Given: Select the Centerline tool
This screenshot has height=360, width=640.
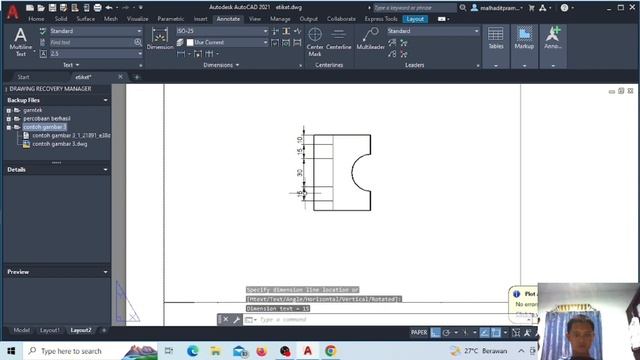Looking at the screenshot, I should pos(338,39).
